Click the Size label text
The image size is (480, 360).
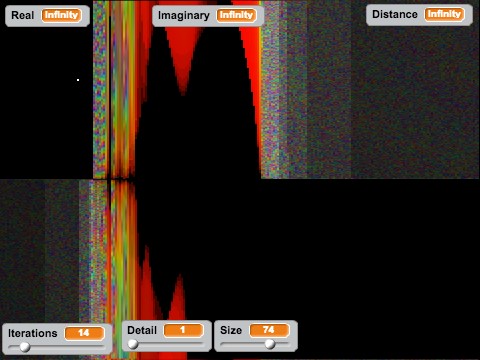[231, 330]
